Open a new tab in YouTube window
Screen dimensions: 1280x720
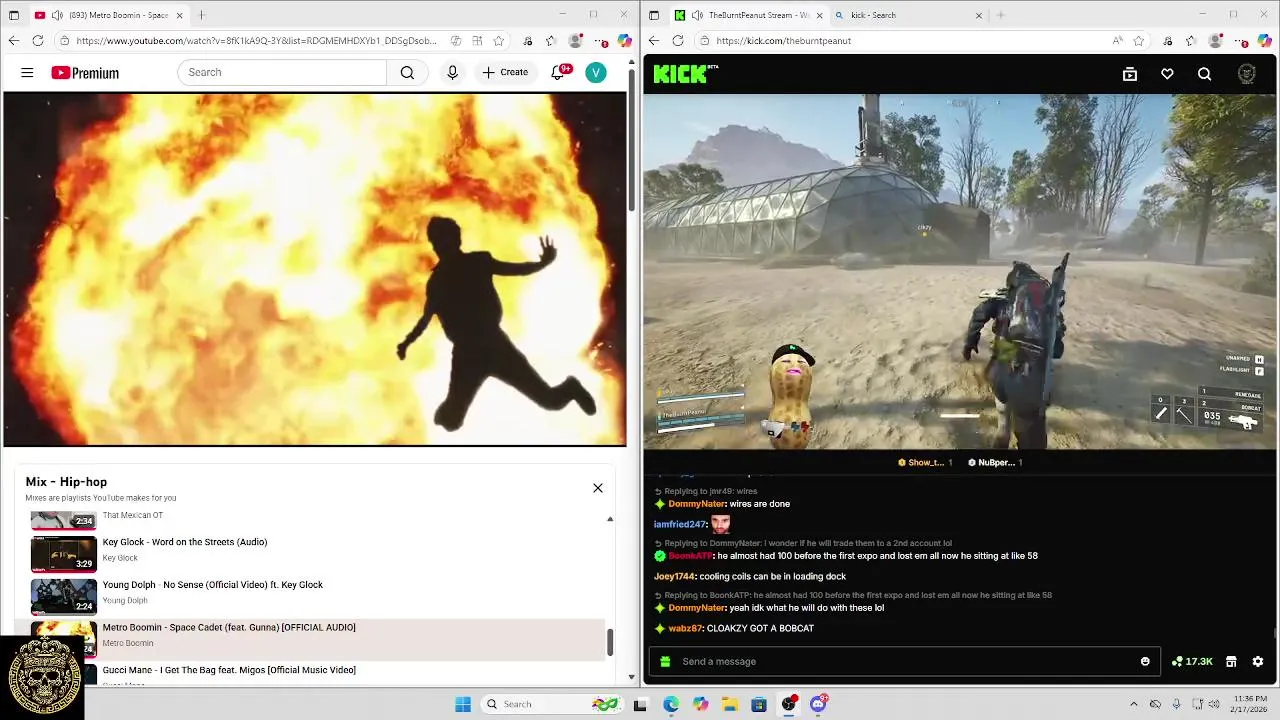coord(202,15)
